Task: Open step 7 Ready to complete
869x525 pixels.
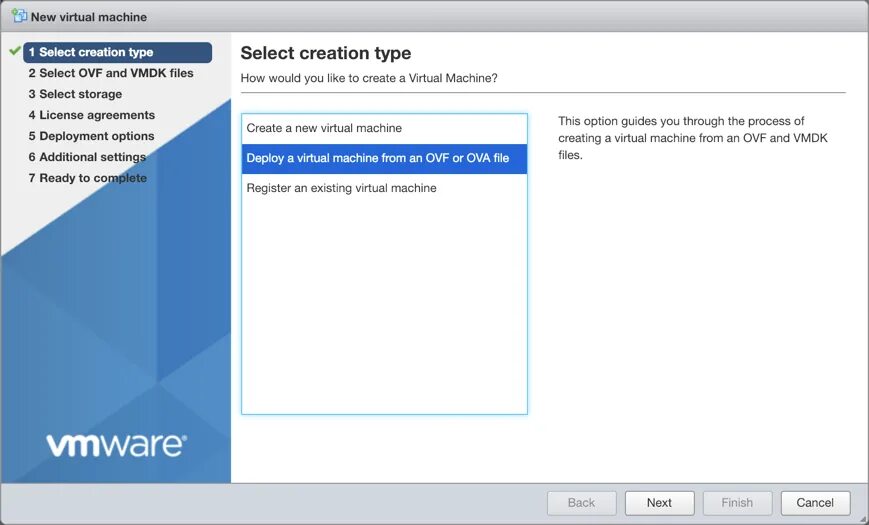Action: 88,179
